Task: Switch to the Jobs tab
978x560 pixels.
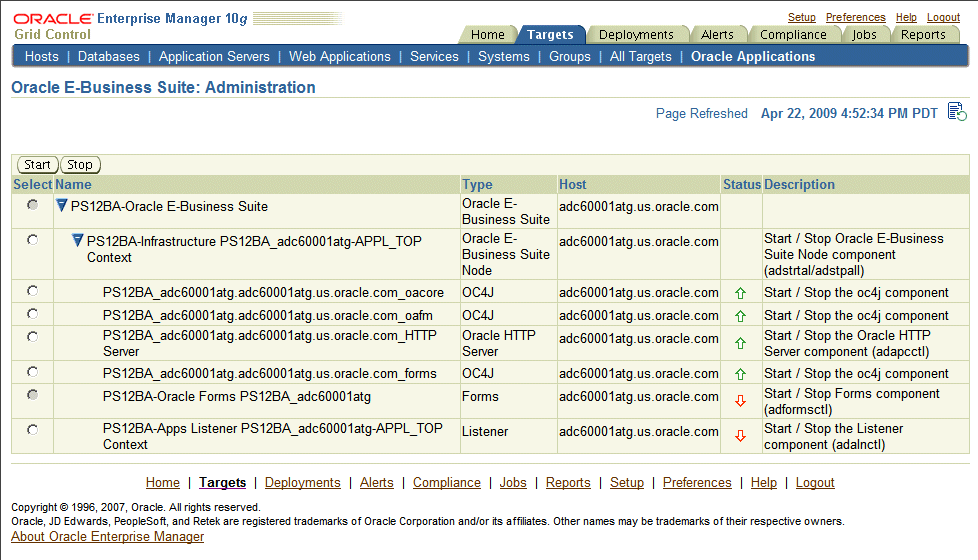Action: [x=864, y=35]
